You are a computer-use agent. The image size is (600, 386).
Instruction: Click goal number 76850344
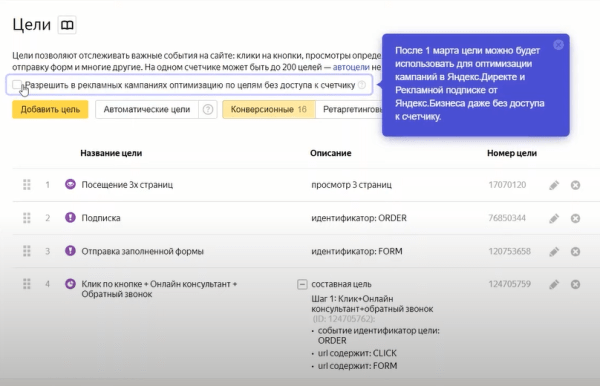tap(507, 218)
